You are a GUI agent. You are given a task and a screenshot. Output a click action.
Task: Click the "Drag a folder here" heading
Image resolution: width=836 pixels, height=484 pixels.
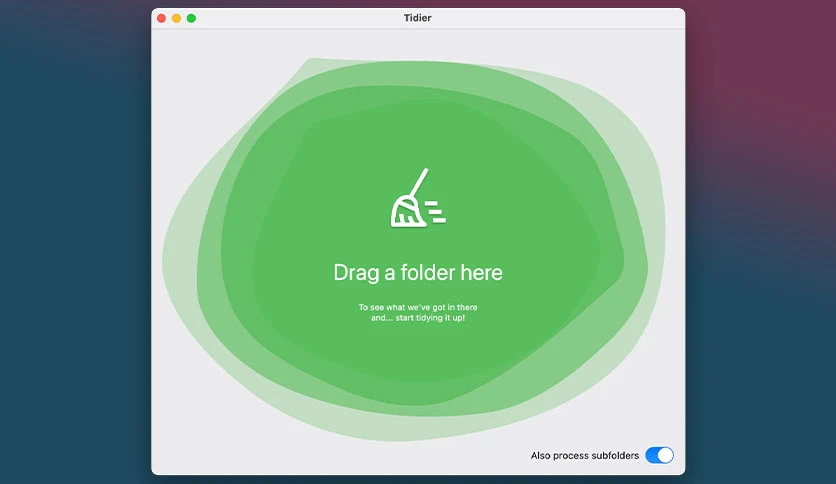point(418,272)
